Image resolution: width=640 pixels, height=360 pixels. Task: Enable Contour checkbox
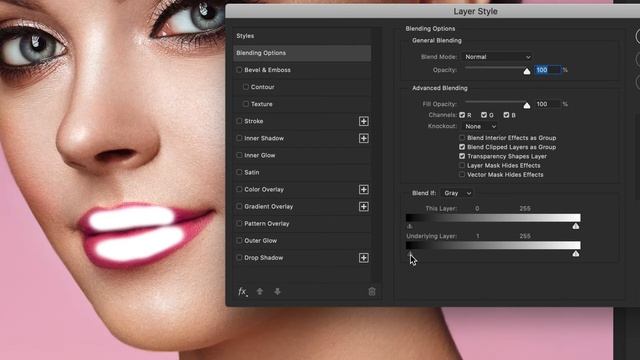(246, 87)
